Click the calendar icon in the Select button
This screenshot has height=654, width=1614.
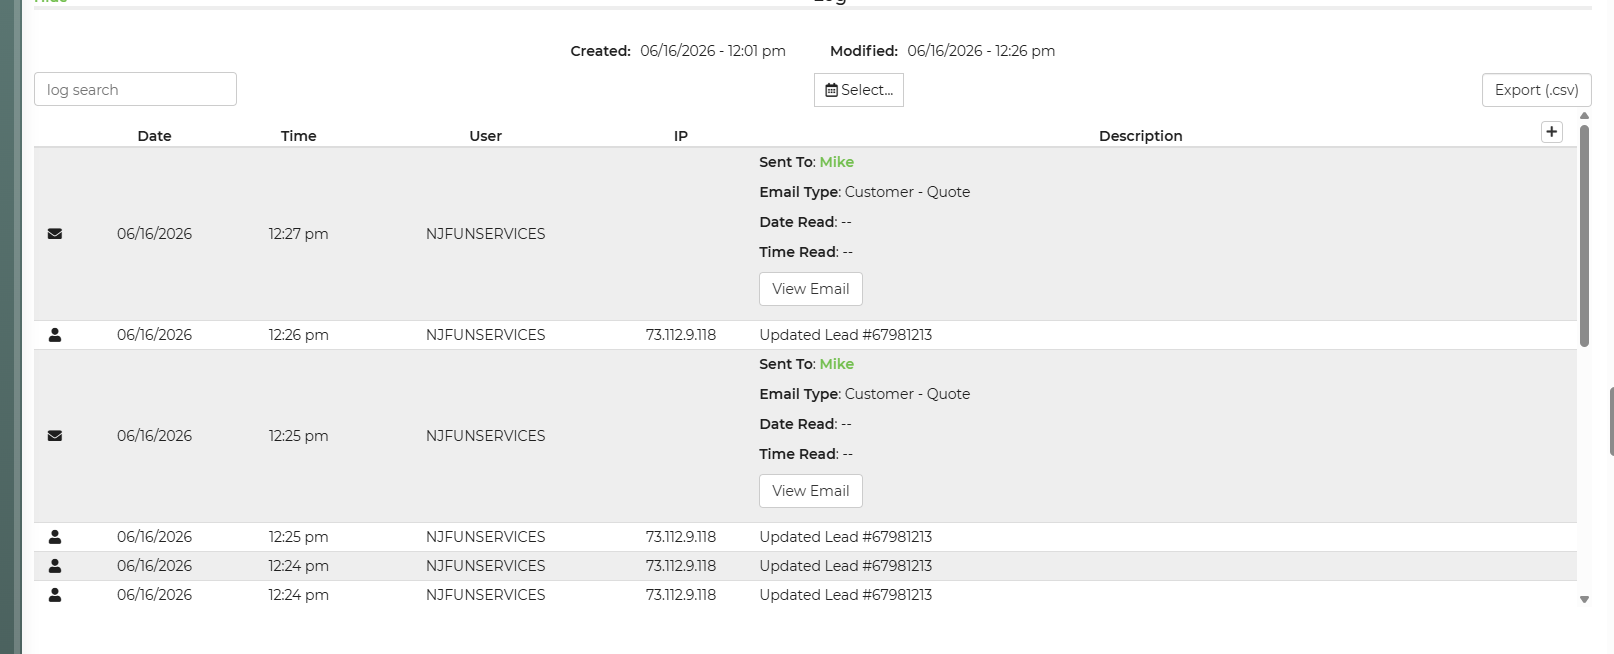click(831, 90)
